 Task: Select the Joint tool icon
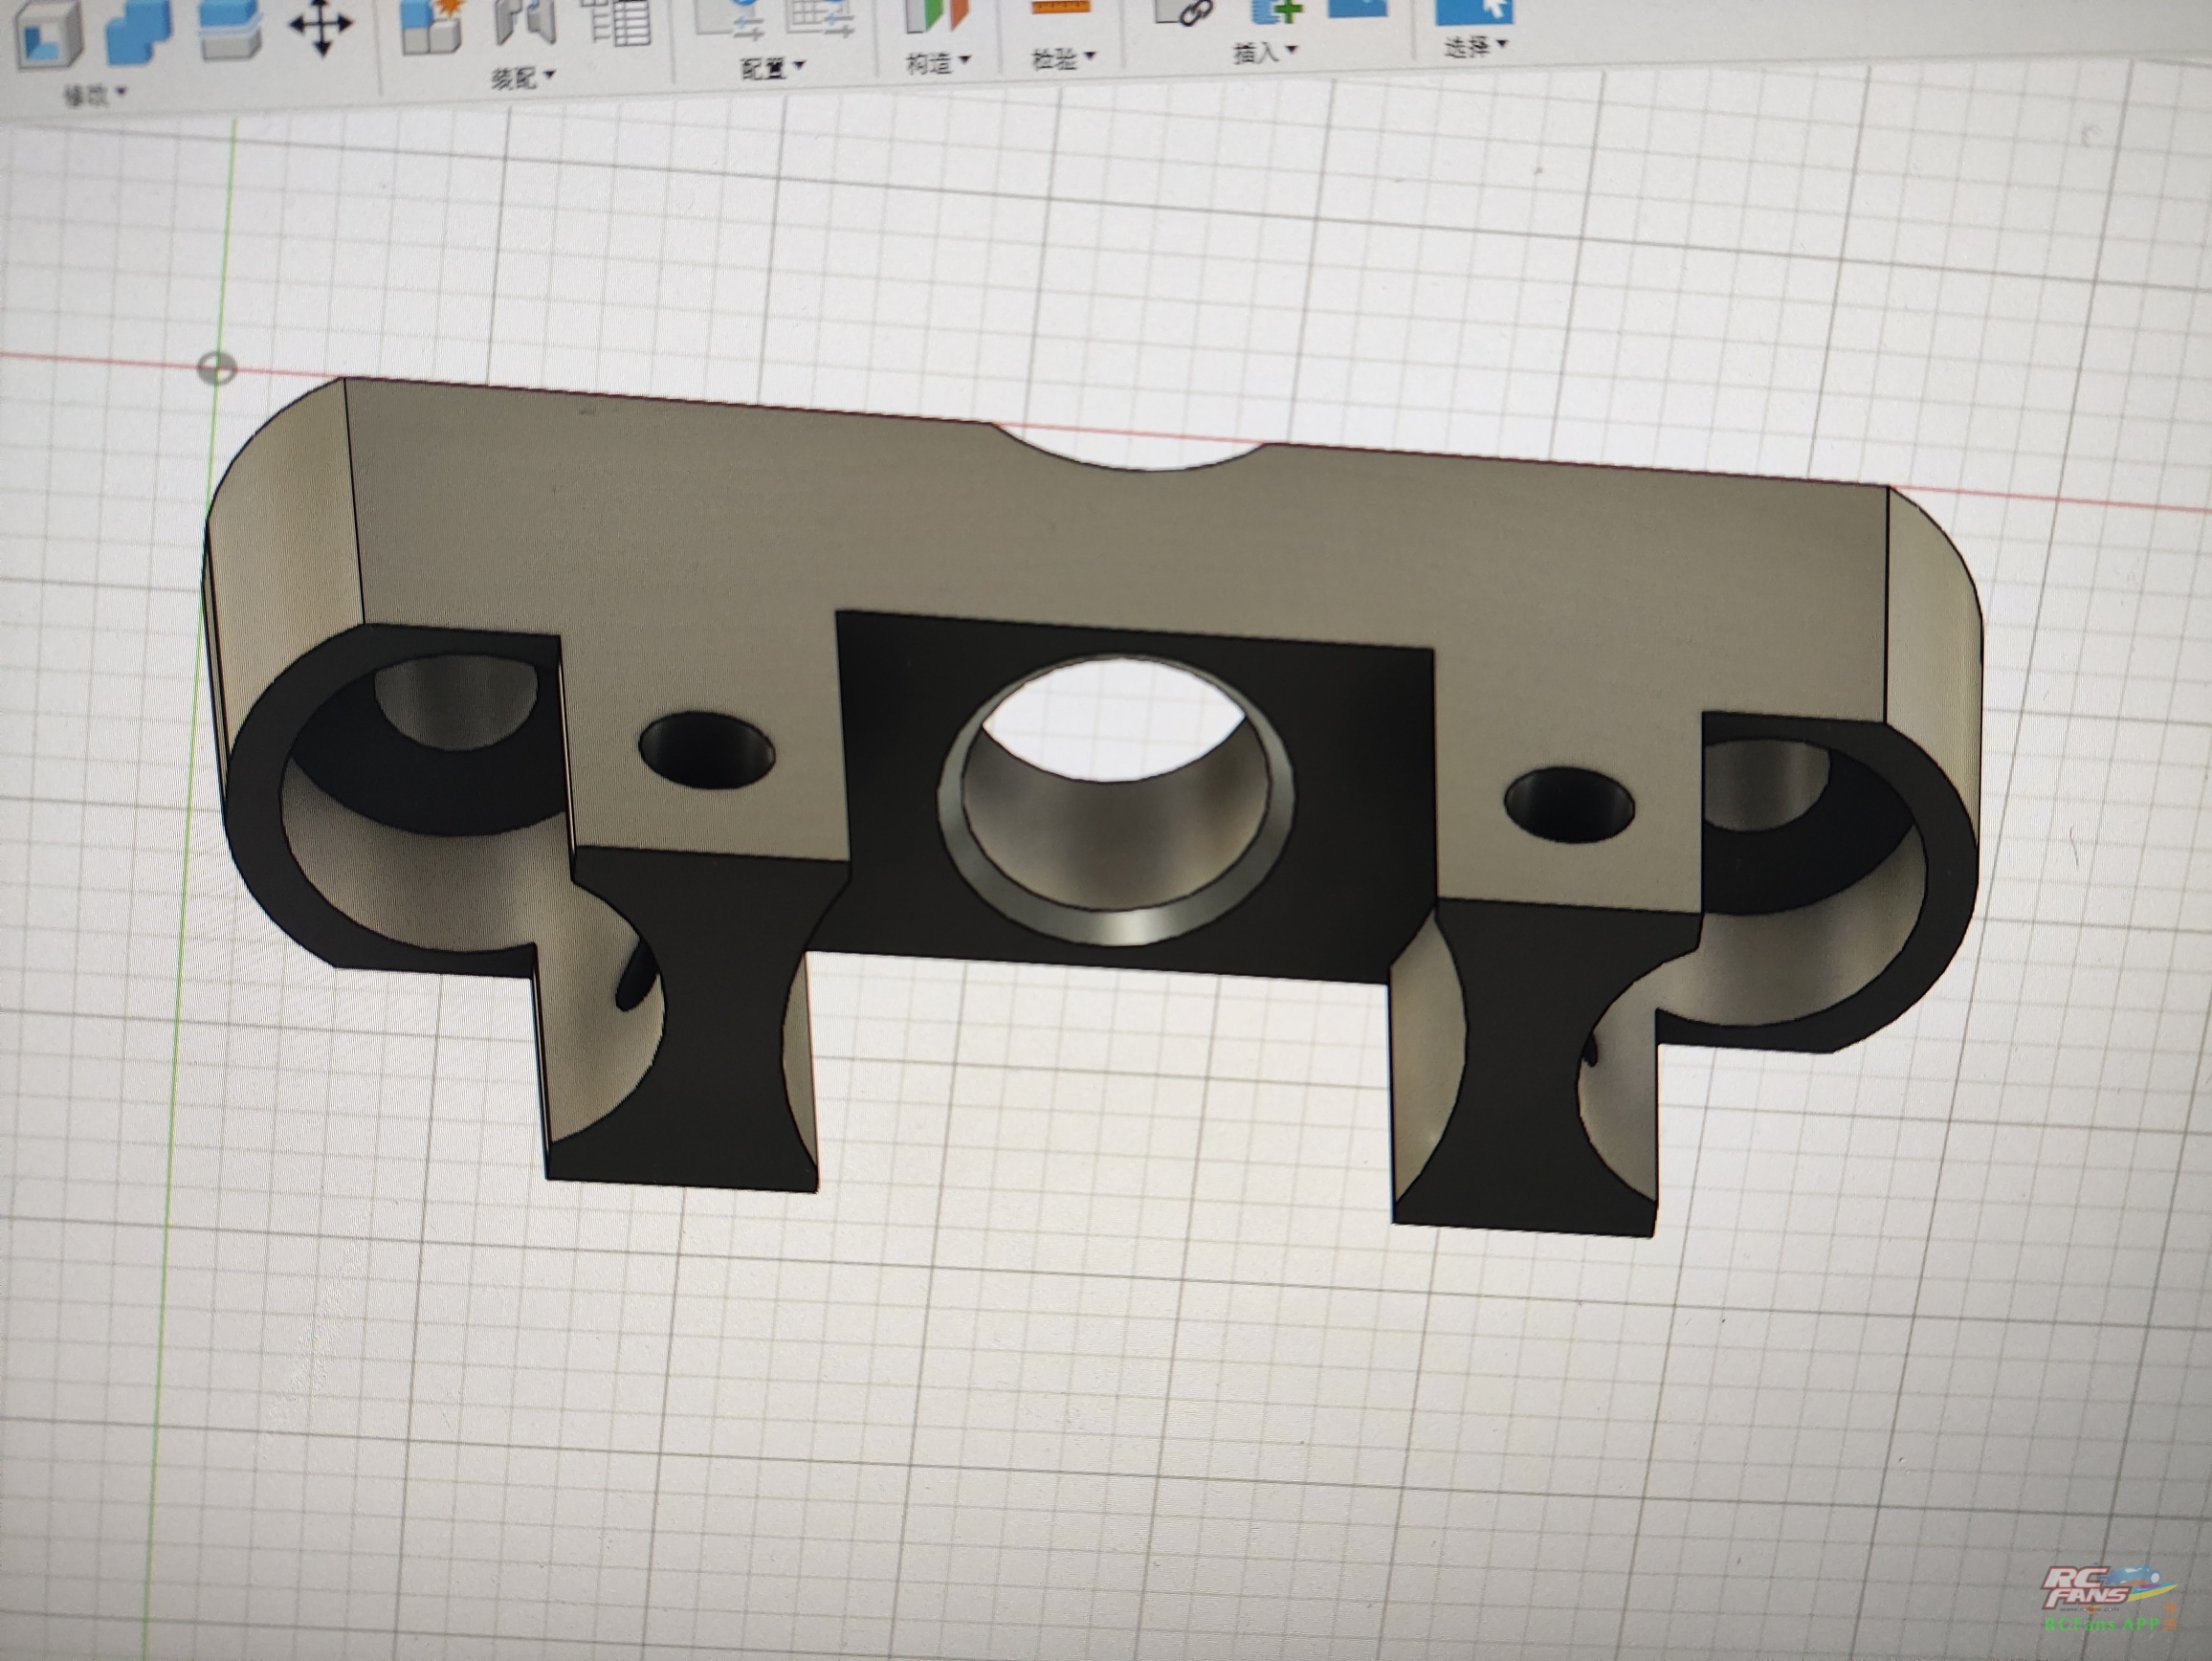tap(525, 20)
